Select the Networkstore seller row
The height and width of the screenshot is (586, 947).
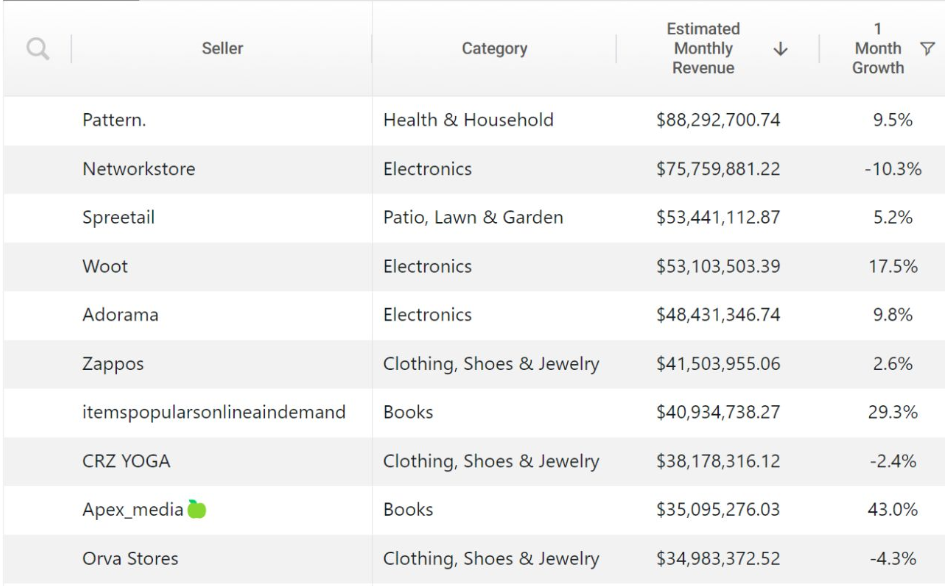(x=138, y=169)
